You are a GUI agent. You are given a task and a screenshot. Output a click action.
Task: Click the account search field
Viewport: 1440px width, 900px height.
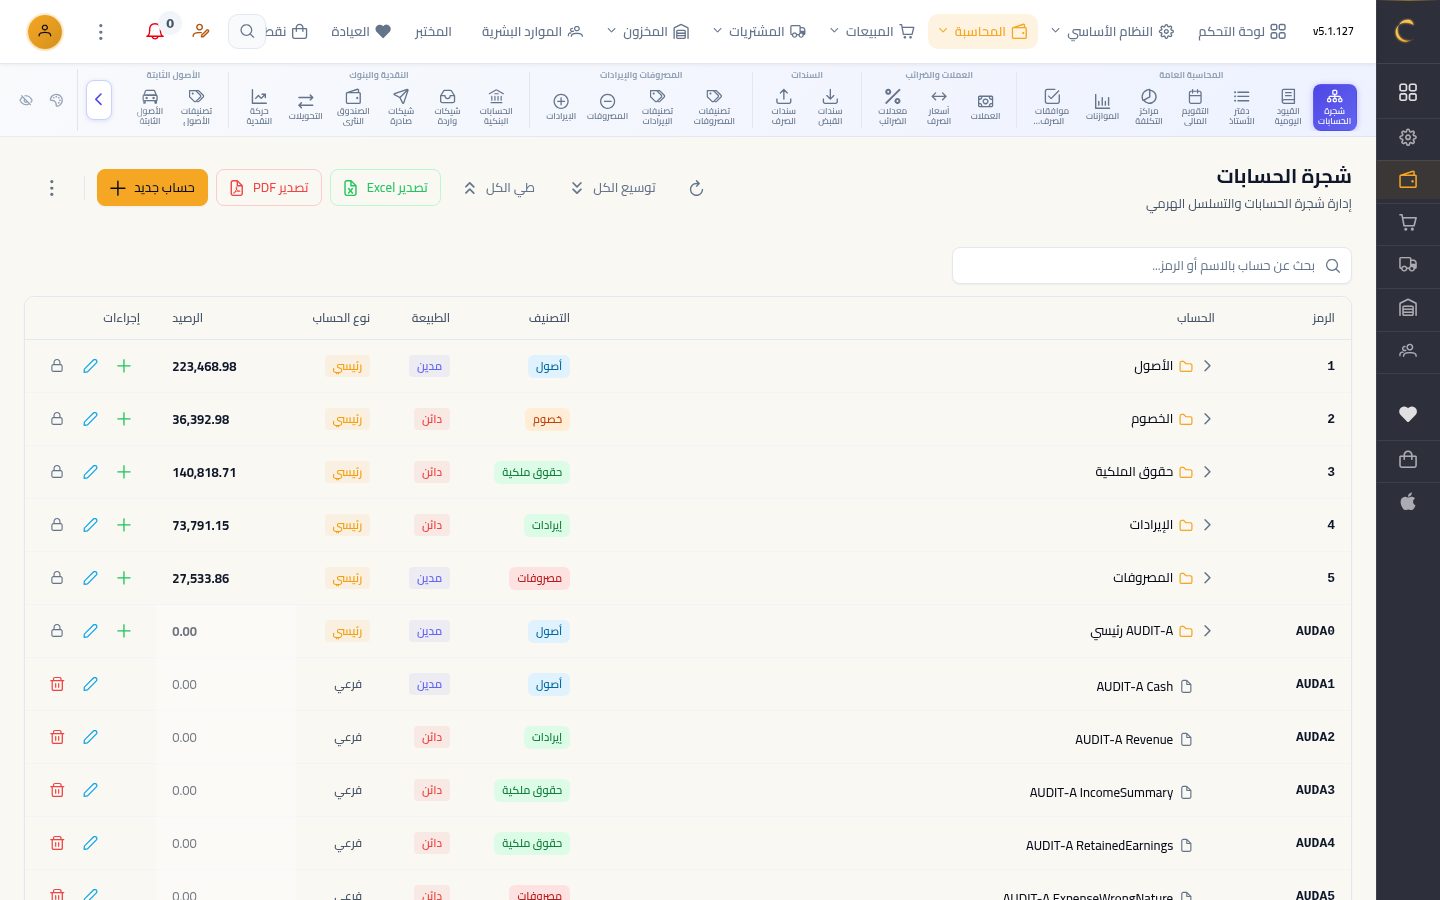point(1152,266)
